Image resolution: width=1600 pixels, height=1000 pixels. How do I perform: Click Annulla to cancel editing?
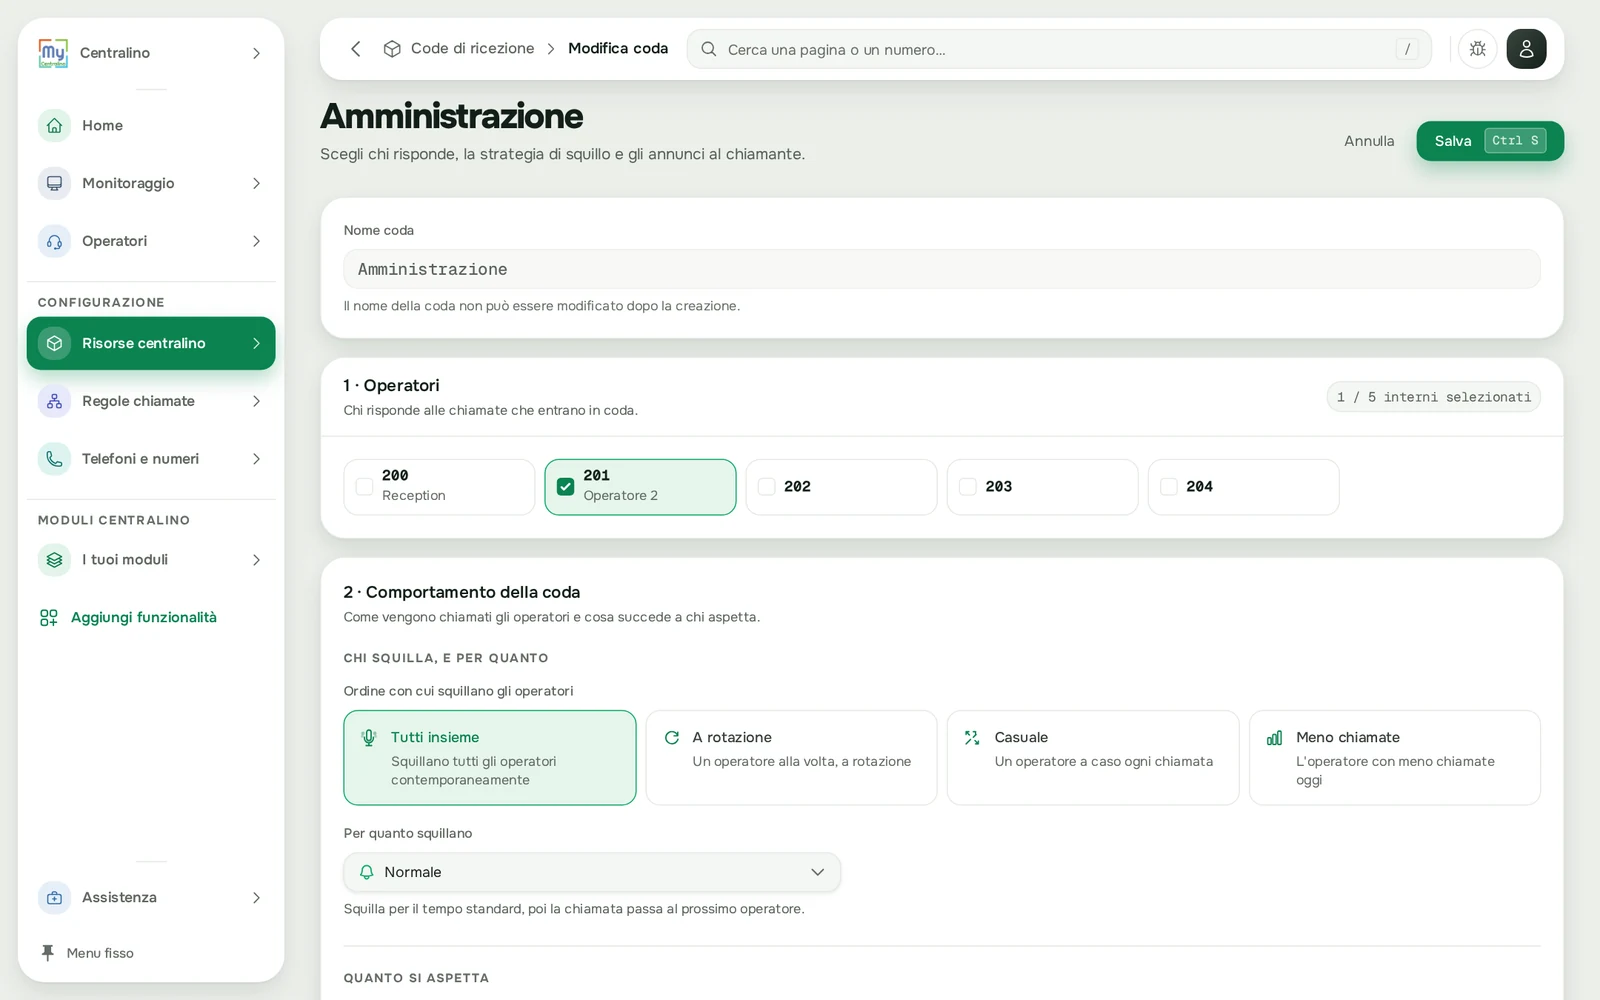point(1369,141)
